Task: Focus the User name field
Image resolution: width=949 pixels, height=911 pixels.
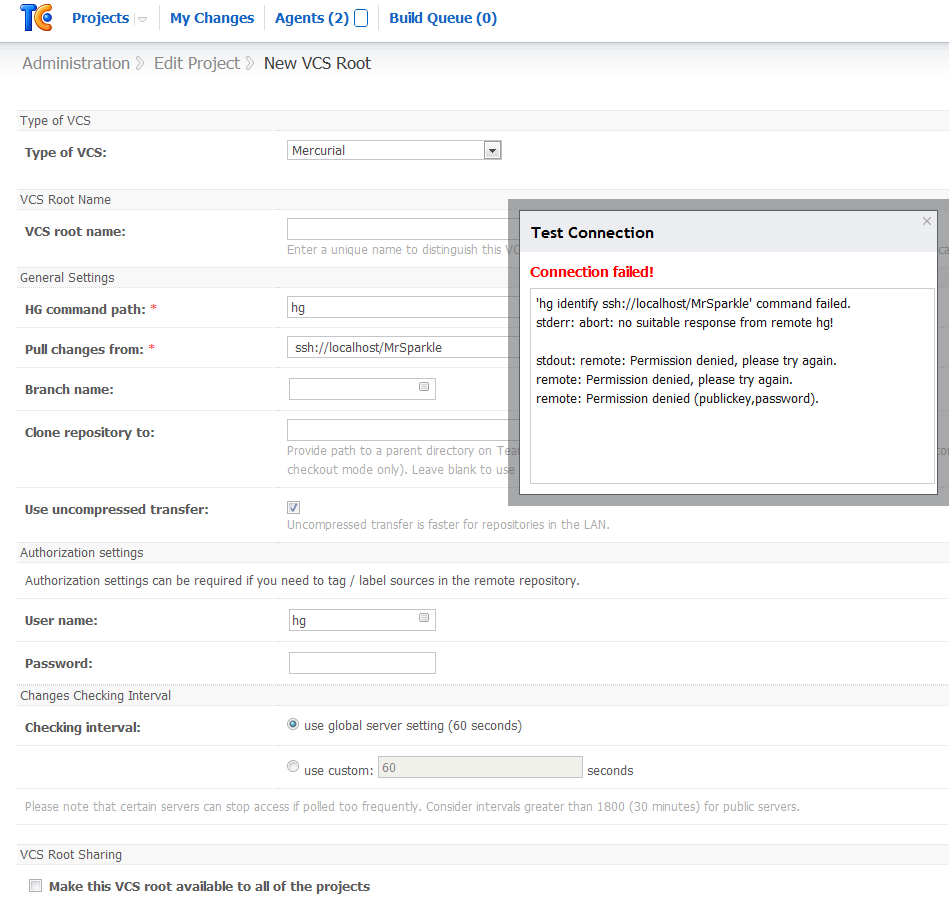Action: pos(362,620)
